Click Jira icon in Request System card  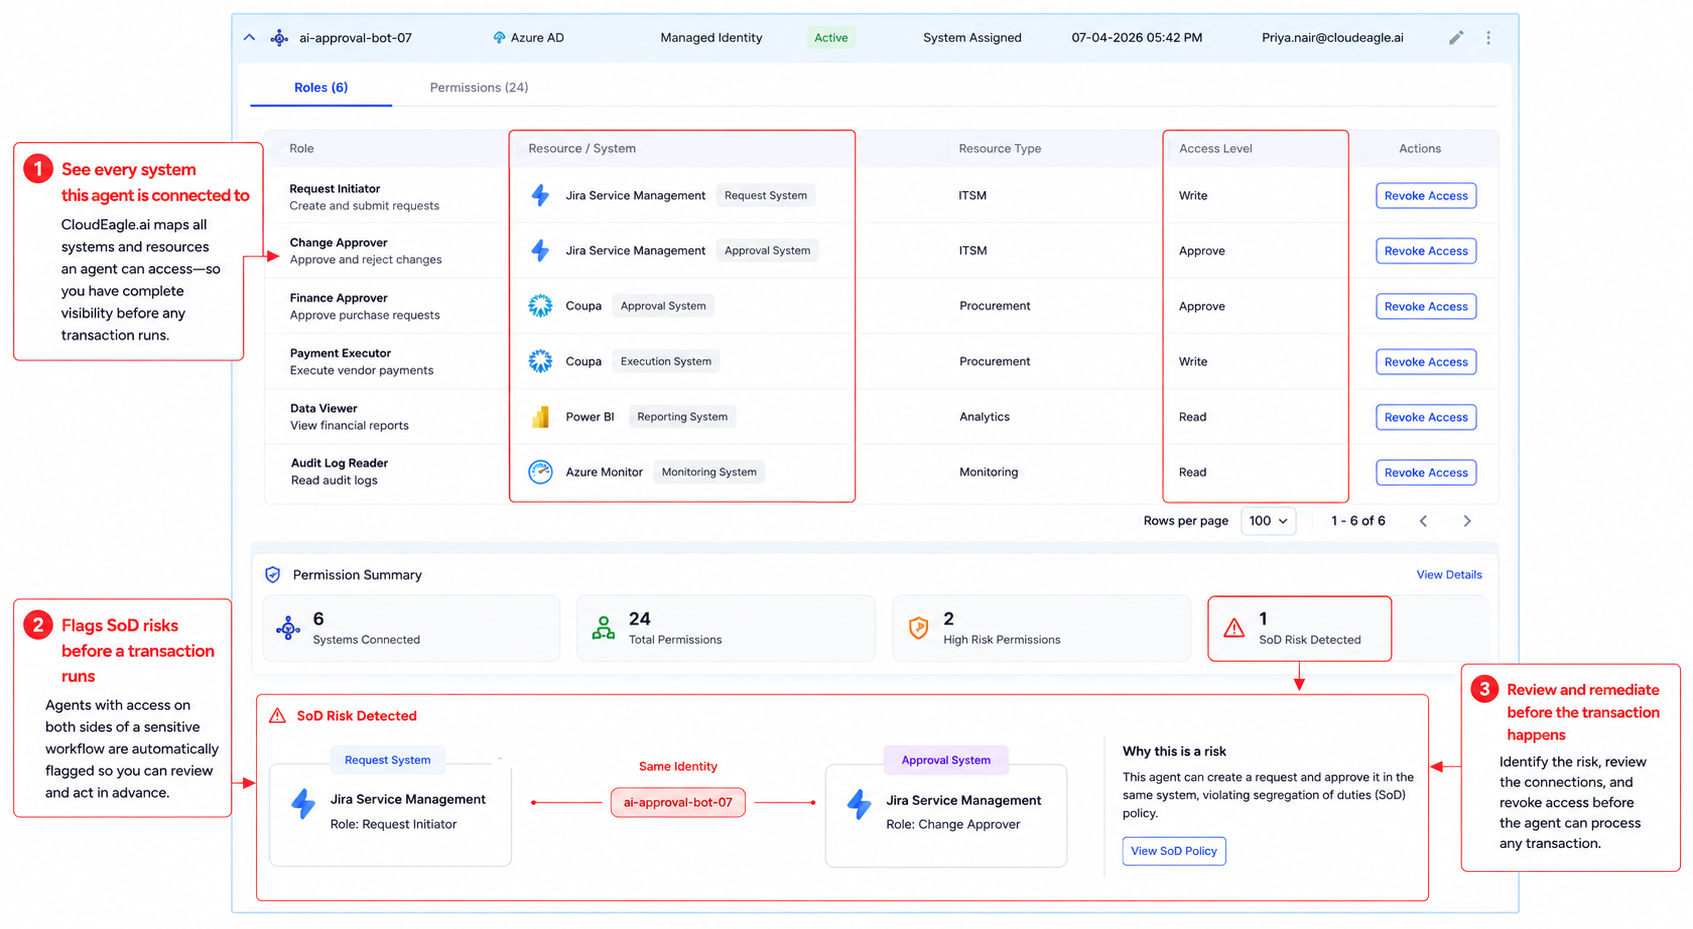click(x=303, y=804)
